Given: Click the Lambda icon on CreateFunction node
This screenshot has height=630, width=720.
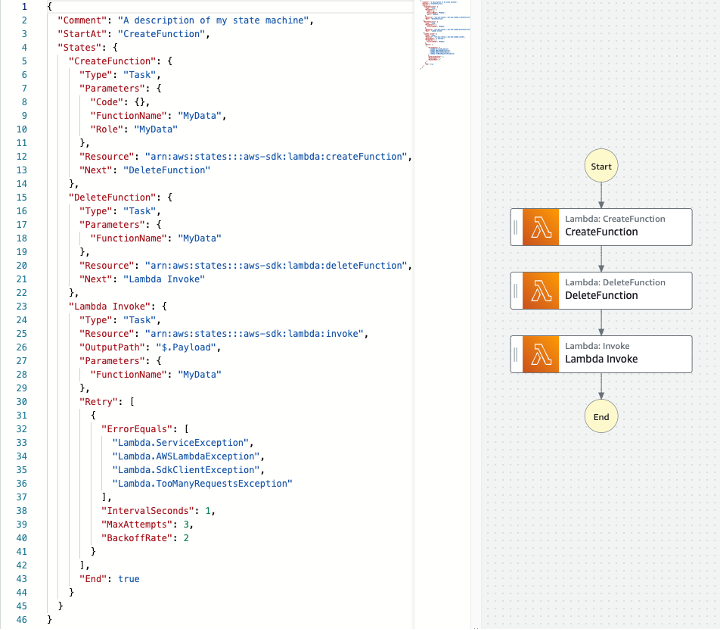Looking at the screenshot, I should pyautogui.click(x=540, y=227).
